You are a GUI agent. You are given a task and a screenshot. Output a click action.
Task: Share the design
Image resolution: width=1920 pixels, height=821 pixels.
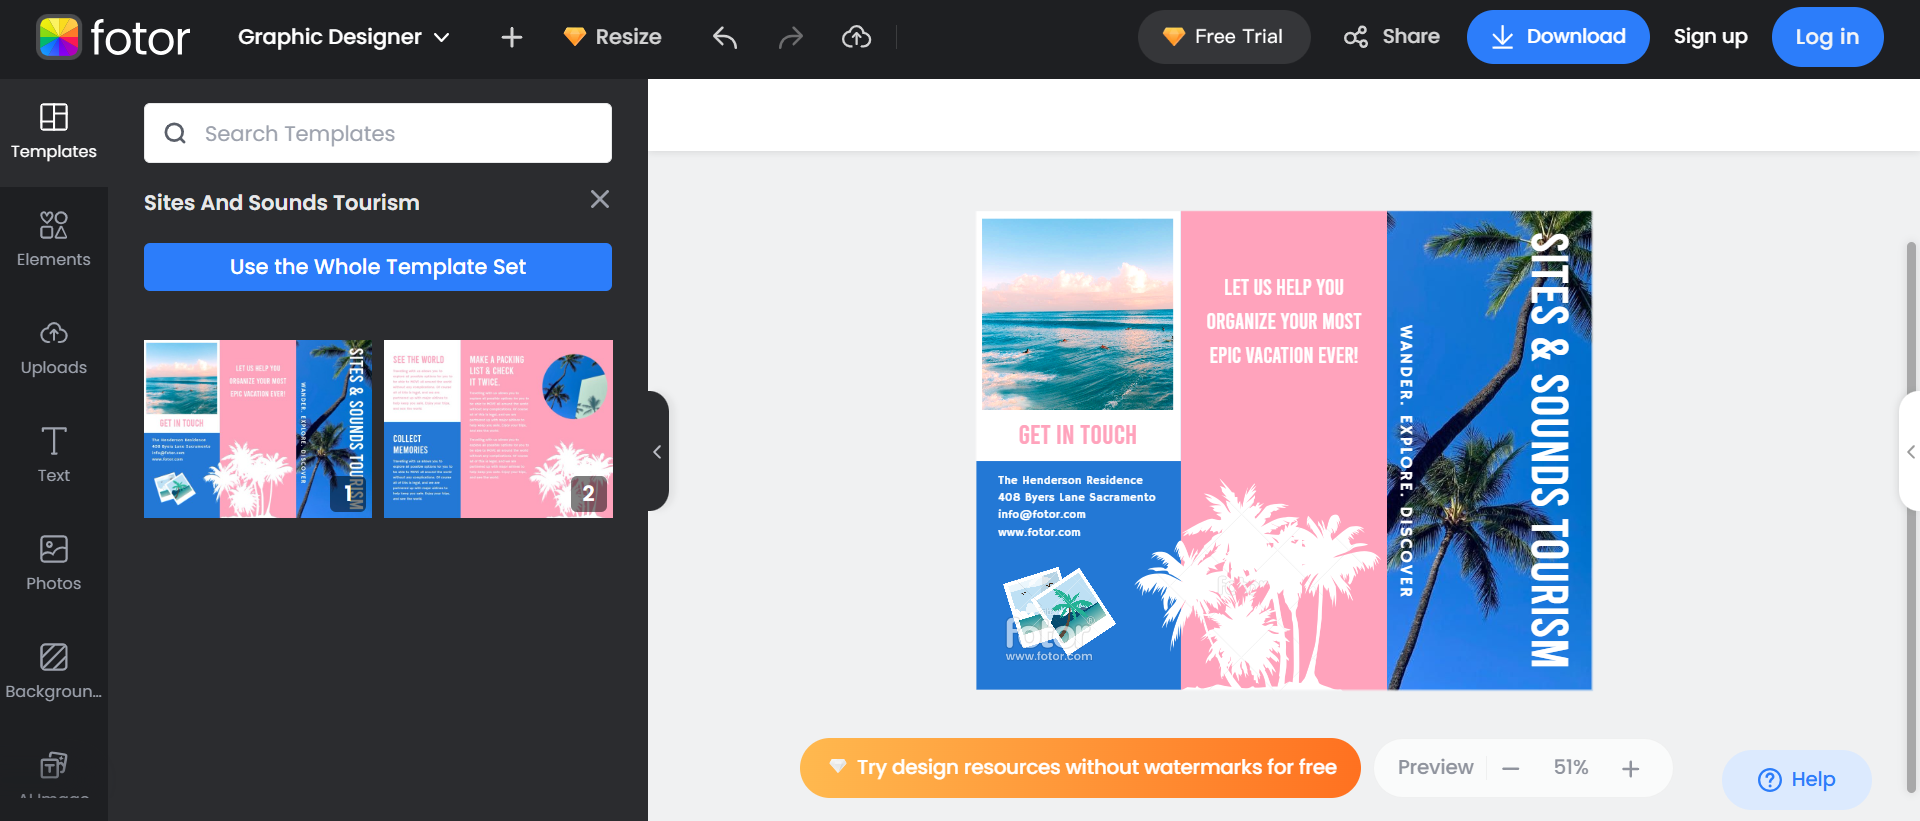[x=1392, y=37]
